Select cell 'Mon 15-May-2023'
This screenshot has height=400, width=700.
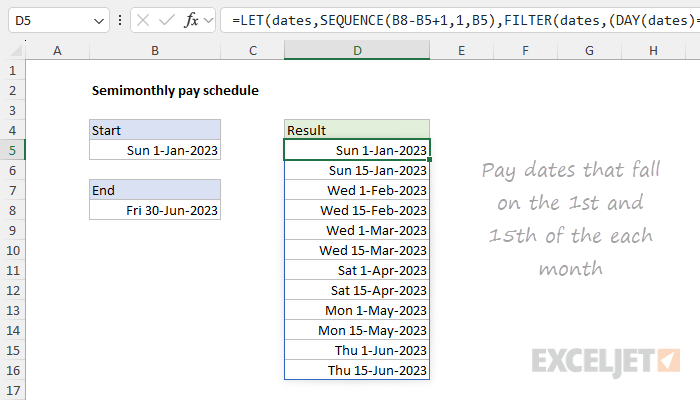(357, 330)
